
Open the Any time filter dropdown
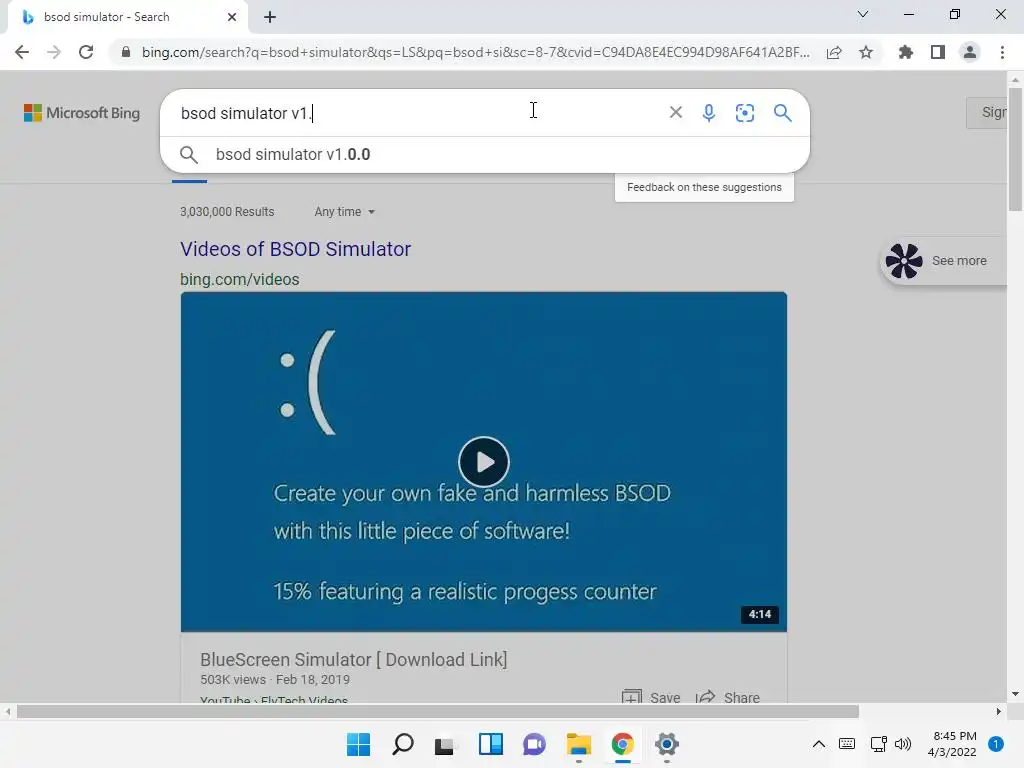(344, 212)
